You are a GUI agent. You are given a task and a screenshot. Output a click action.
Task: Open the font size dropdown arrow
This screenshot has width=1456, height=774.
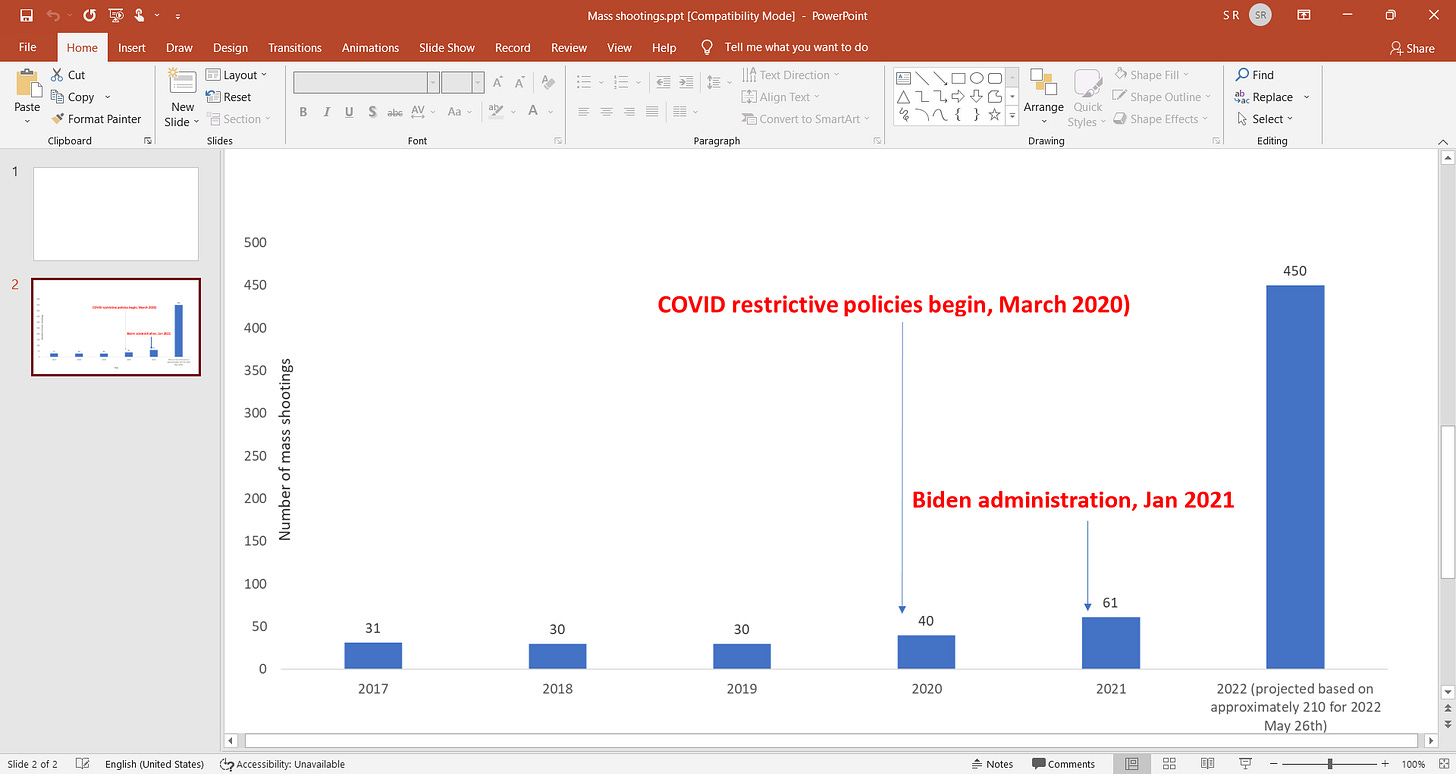(479, 83)
